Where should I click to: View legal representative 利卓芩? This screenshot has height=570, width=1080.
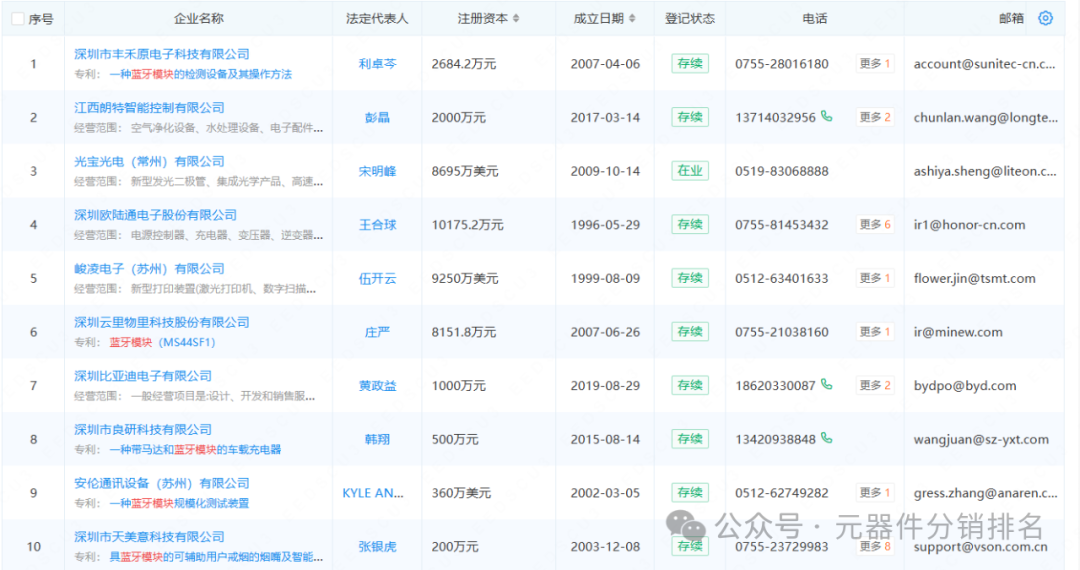pos(377,63)
